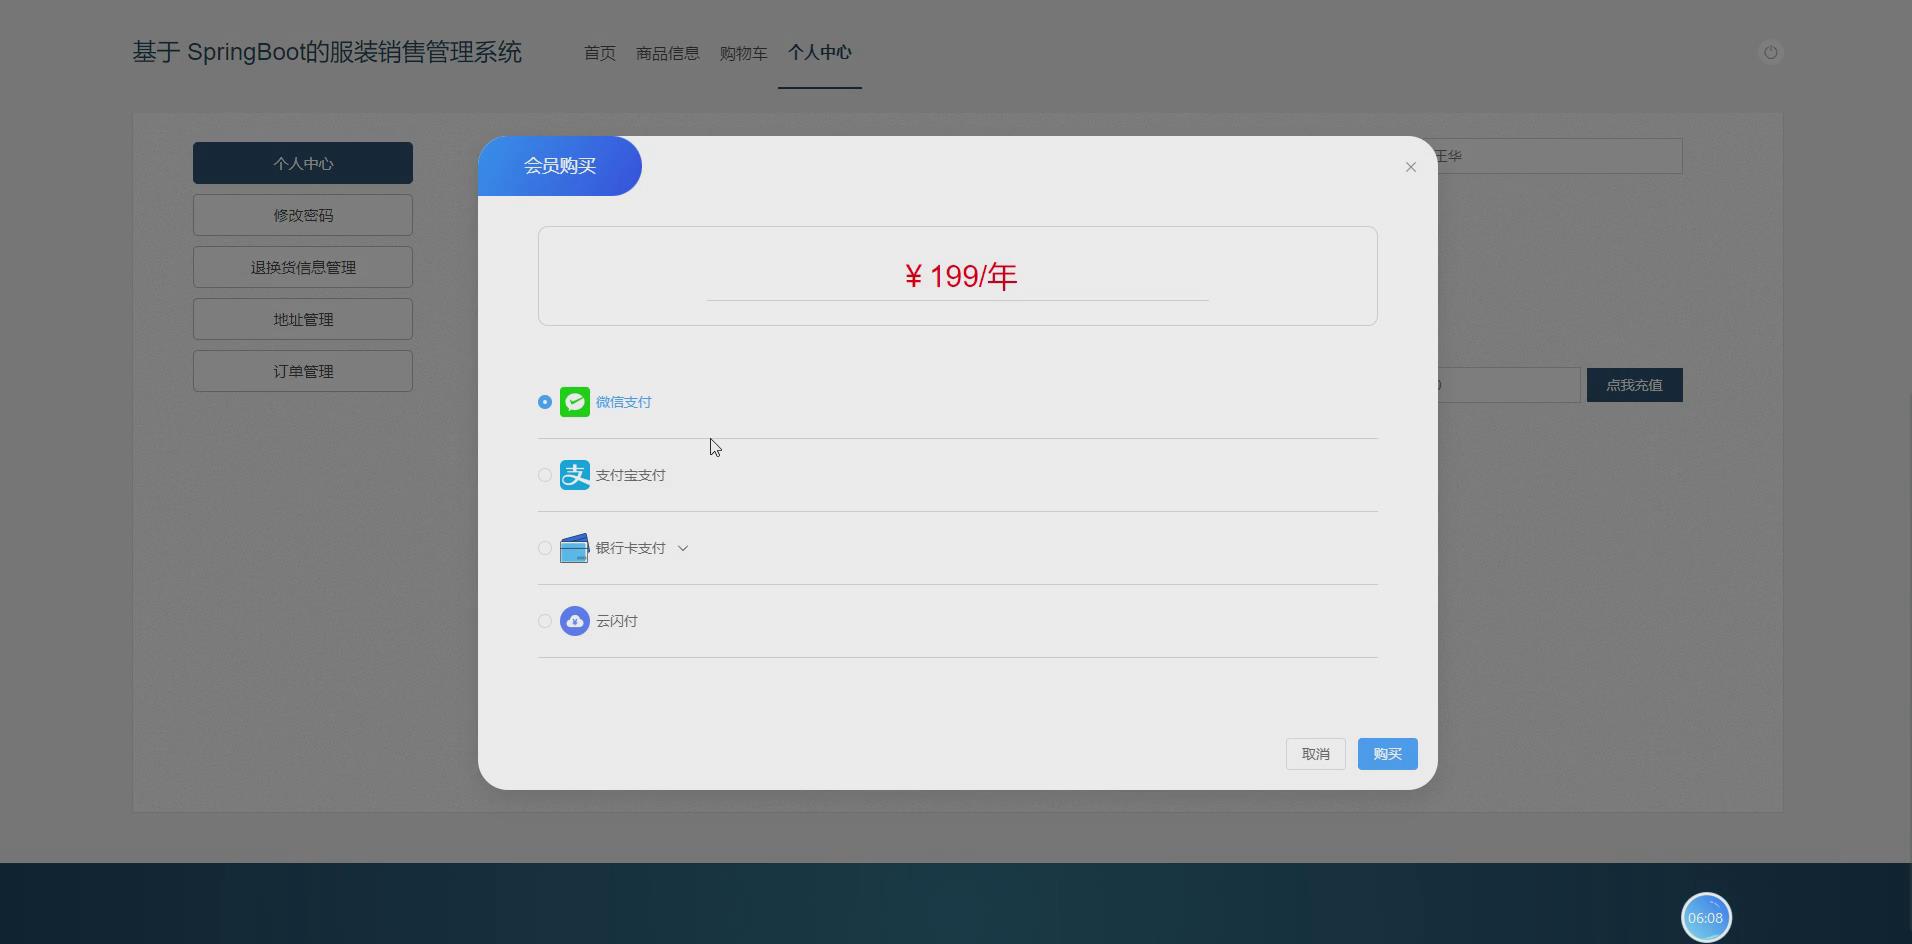This screenshot has height=944, width=1912.
Task: Select the 云闪付 radio button
Action: (544, 621)
